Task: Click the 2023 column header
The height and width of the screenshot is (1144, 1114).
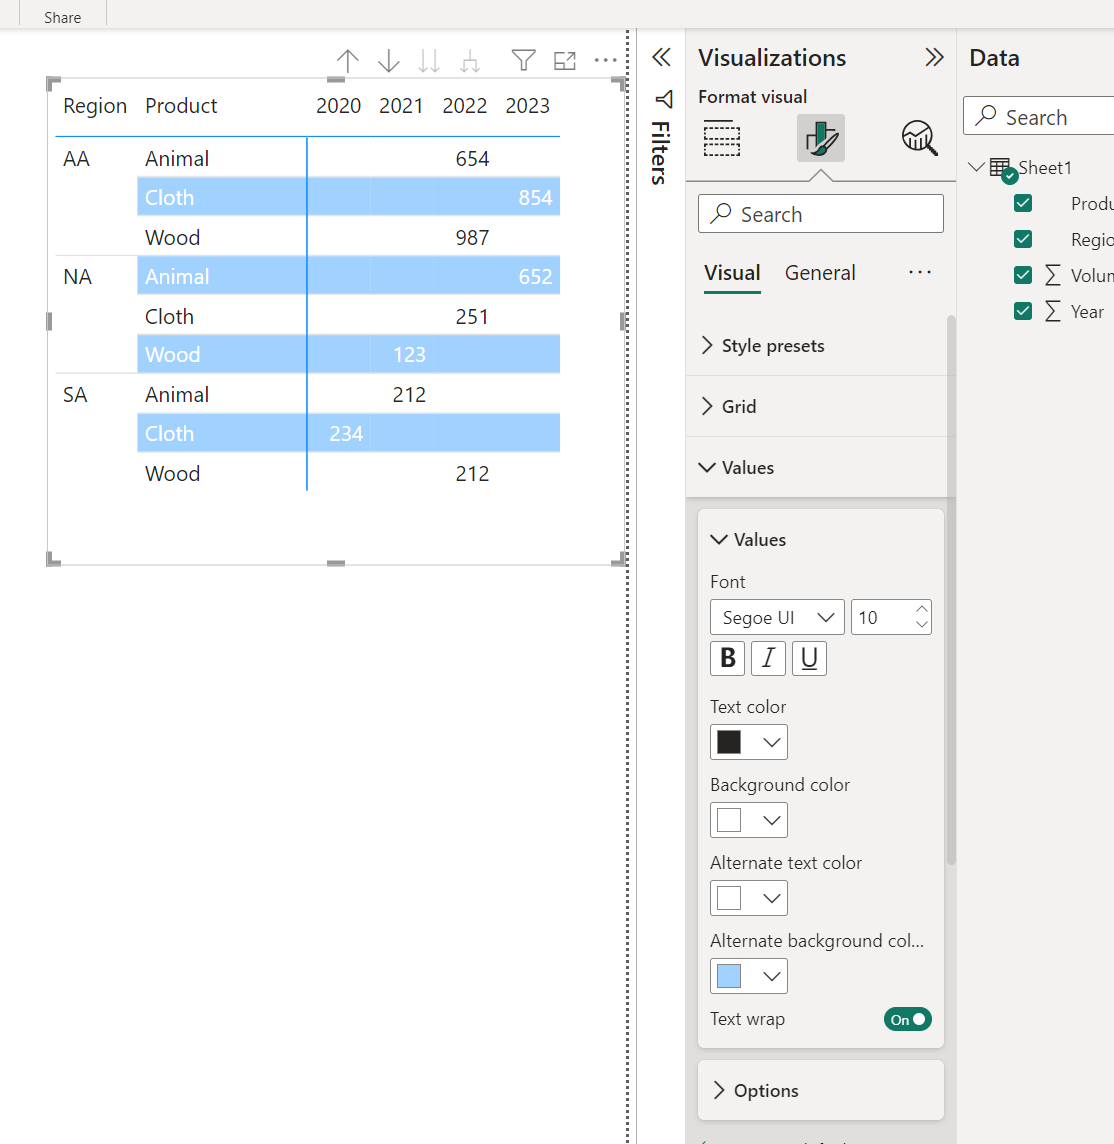Action: click(x=527, y=107)
